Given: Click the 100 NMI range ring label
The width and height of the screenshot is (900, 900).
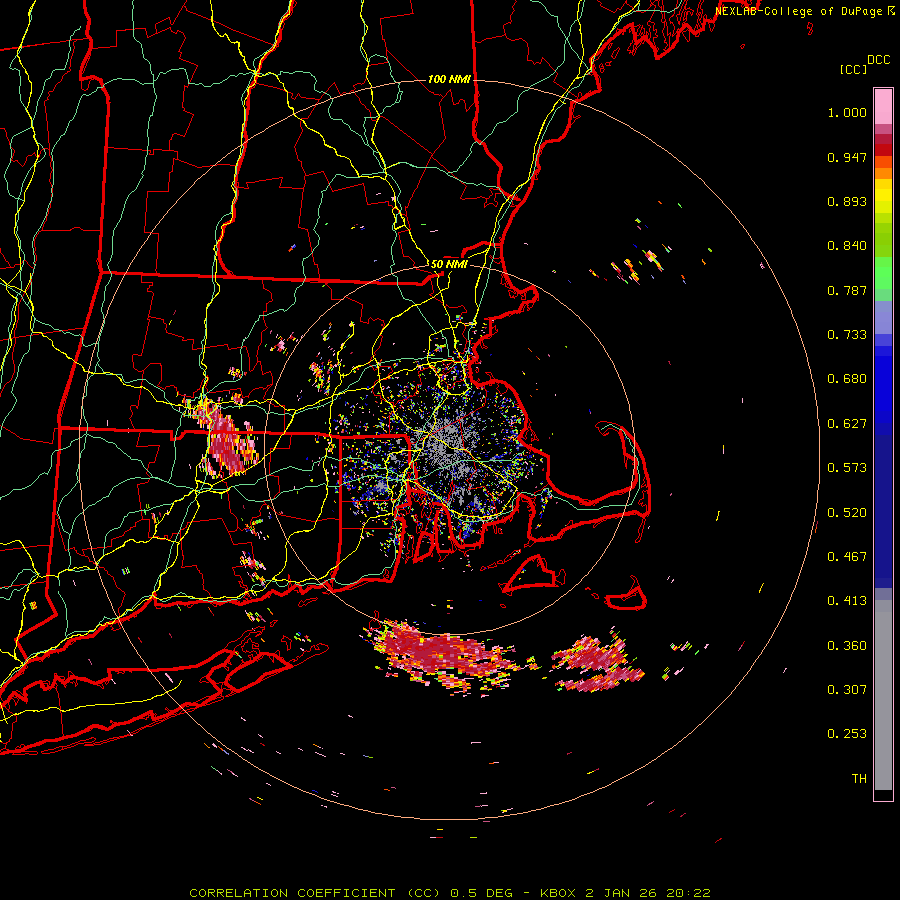Looking at the screenshot, I should click(449, 79).
